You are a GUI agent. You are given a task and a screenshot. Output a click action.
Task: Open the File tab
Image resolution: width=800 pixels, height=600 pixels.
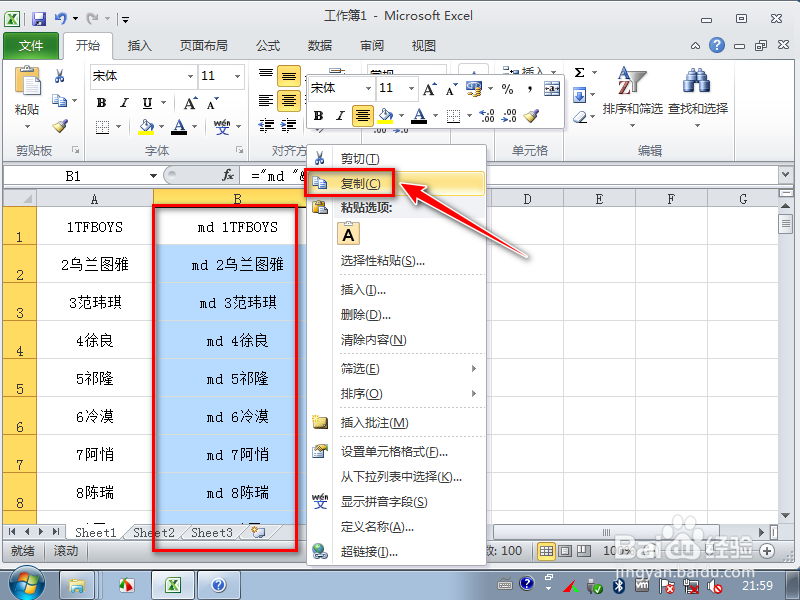click(x=31, y=46)
